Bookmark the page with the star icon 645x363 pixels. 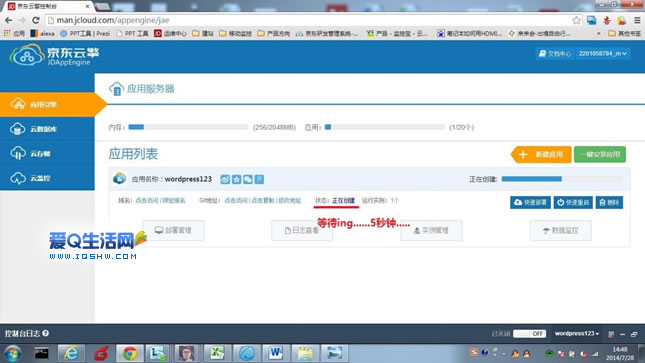[576, 20]
